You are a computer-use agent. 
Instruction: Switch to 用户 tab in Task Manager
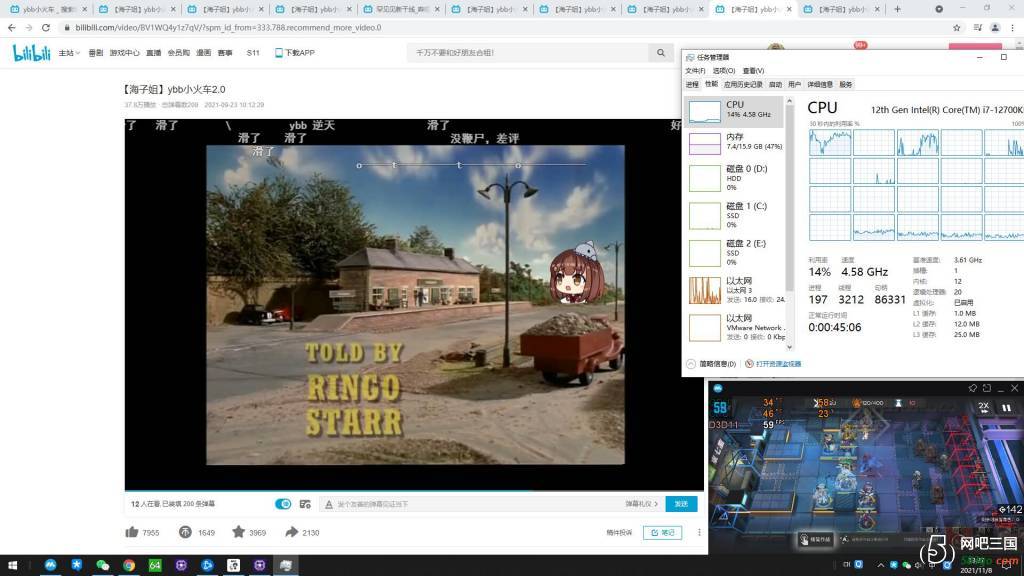tap(794, 84)
